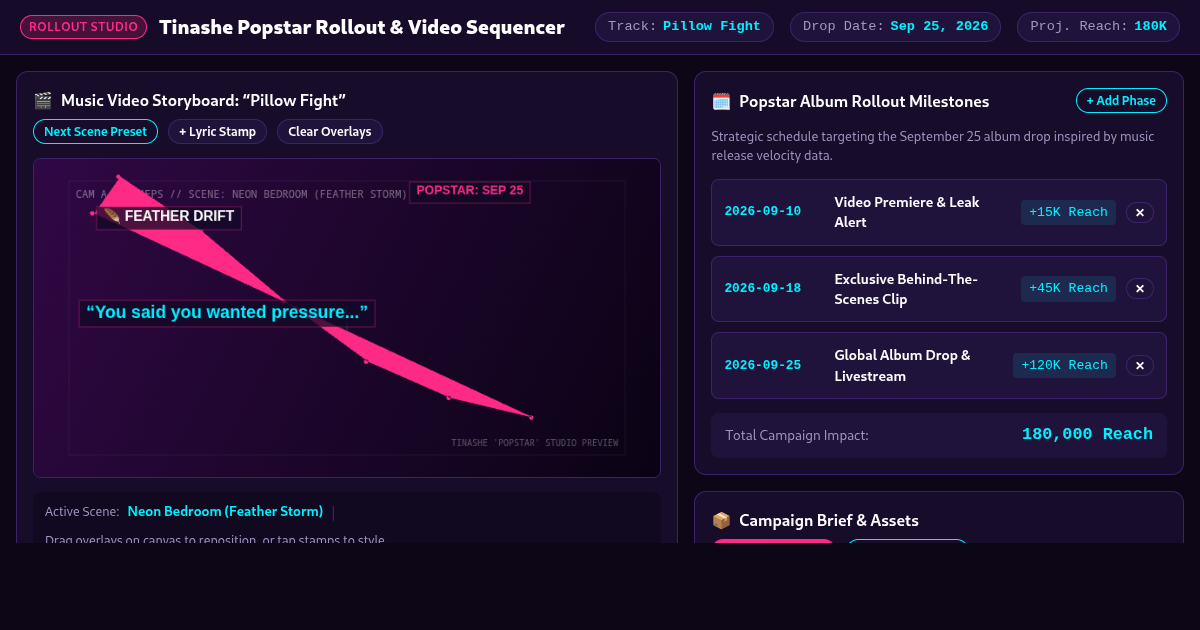This screenshot has height=630, width=1200.
Task: Apply the Next Scene Preset
Action: coord(95,131)
